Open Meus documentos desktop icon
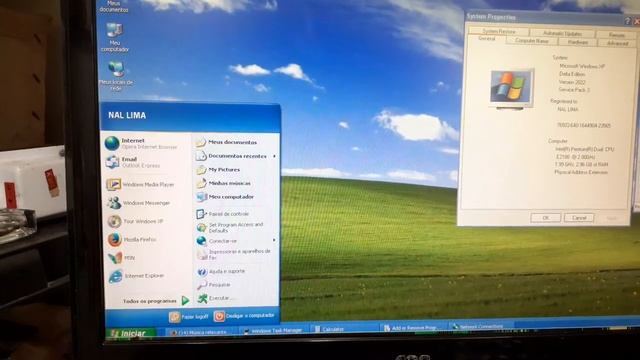Viewport: 640px width, 360px height. click(x=114, y=7)
